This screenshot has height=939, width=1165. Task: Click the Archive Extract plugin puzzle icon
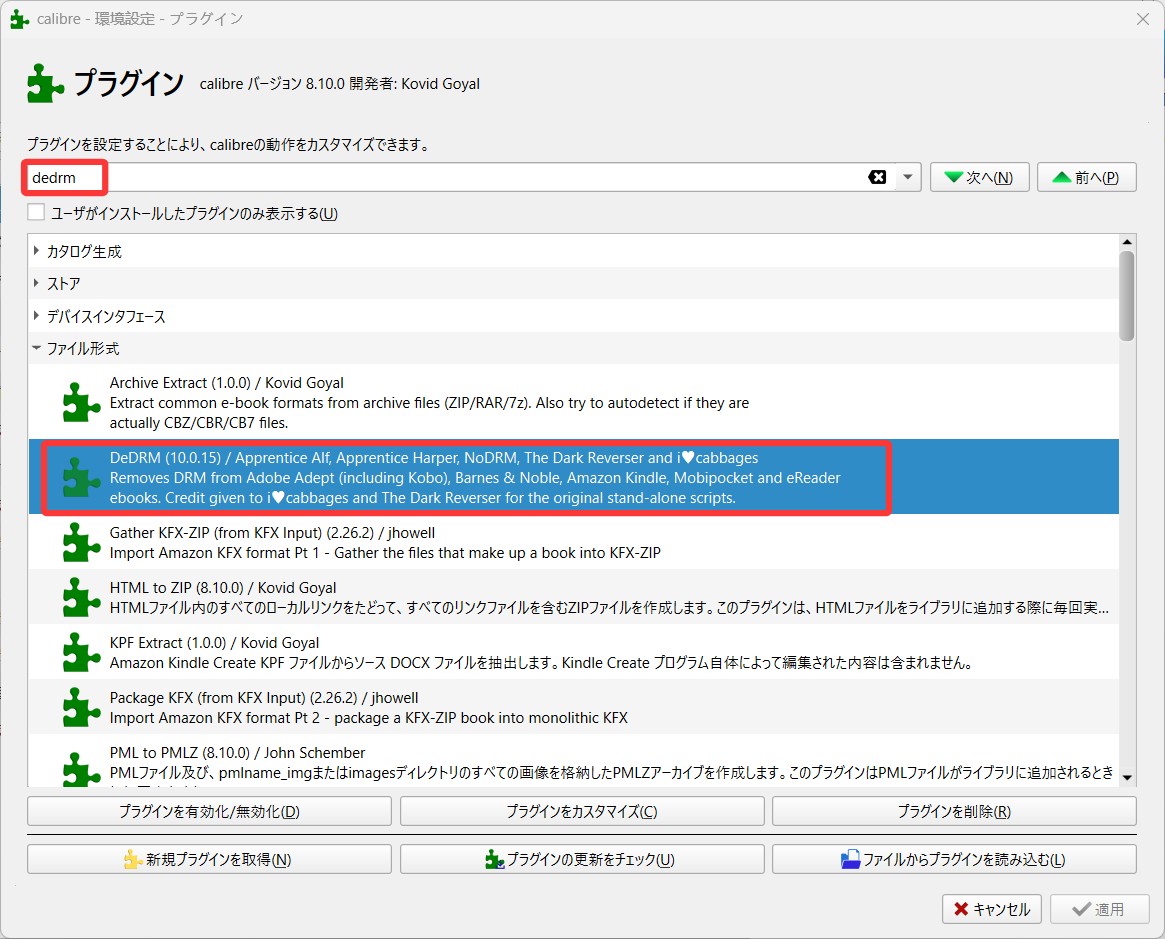[x=81, y=403]
